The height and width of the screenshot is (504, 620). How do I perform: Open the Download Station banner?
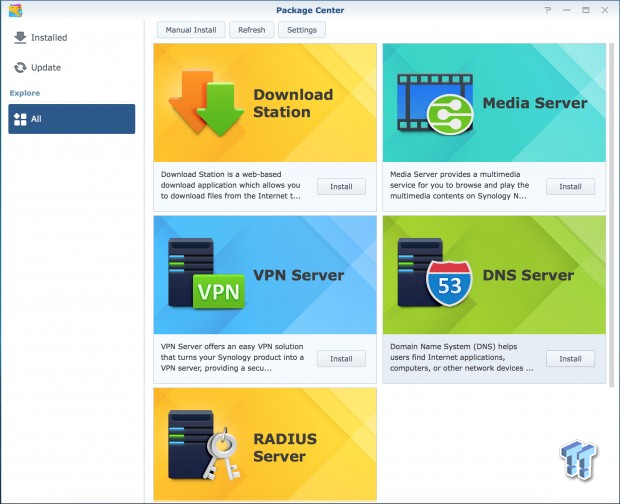[265, 103]
